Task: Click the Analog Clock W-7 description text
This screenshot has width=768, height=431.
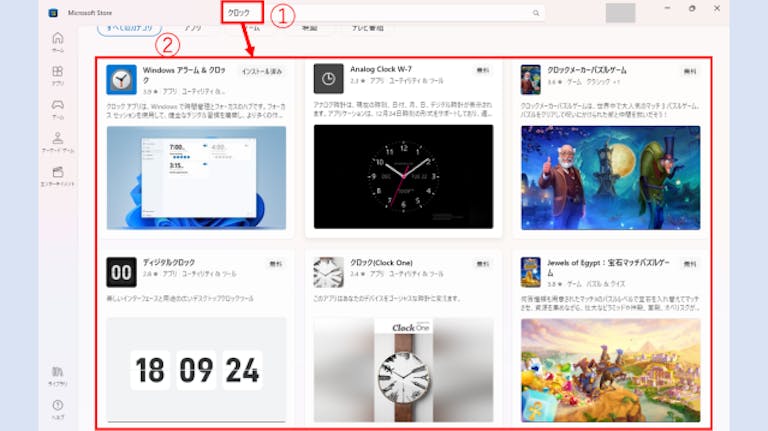Action: (403, 109)
